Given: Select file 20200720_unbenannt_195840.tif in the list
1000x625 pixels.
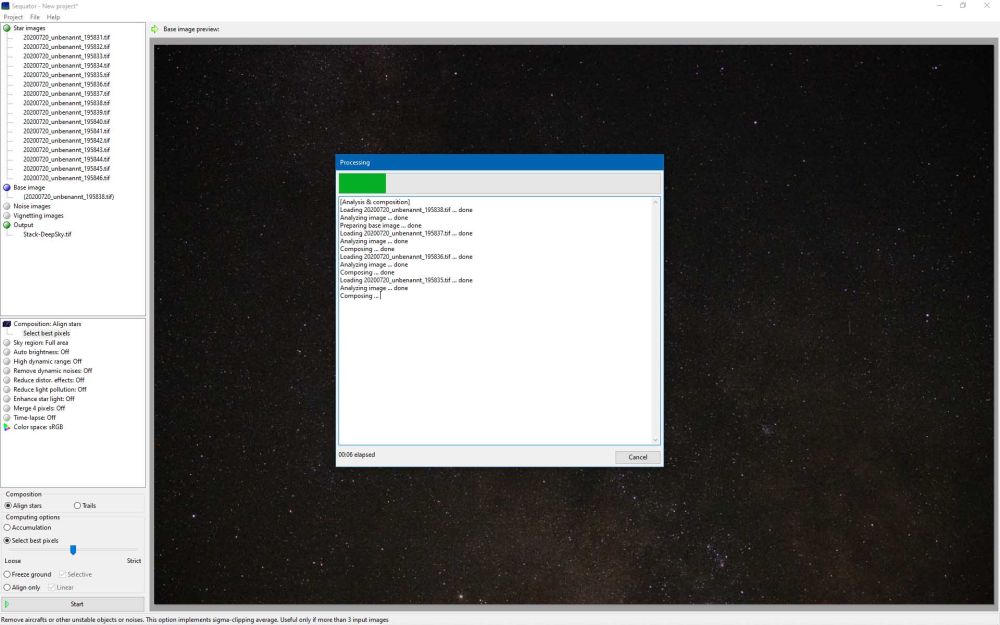Looking at the screenshot, I should point(65,121).
